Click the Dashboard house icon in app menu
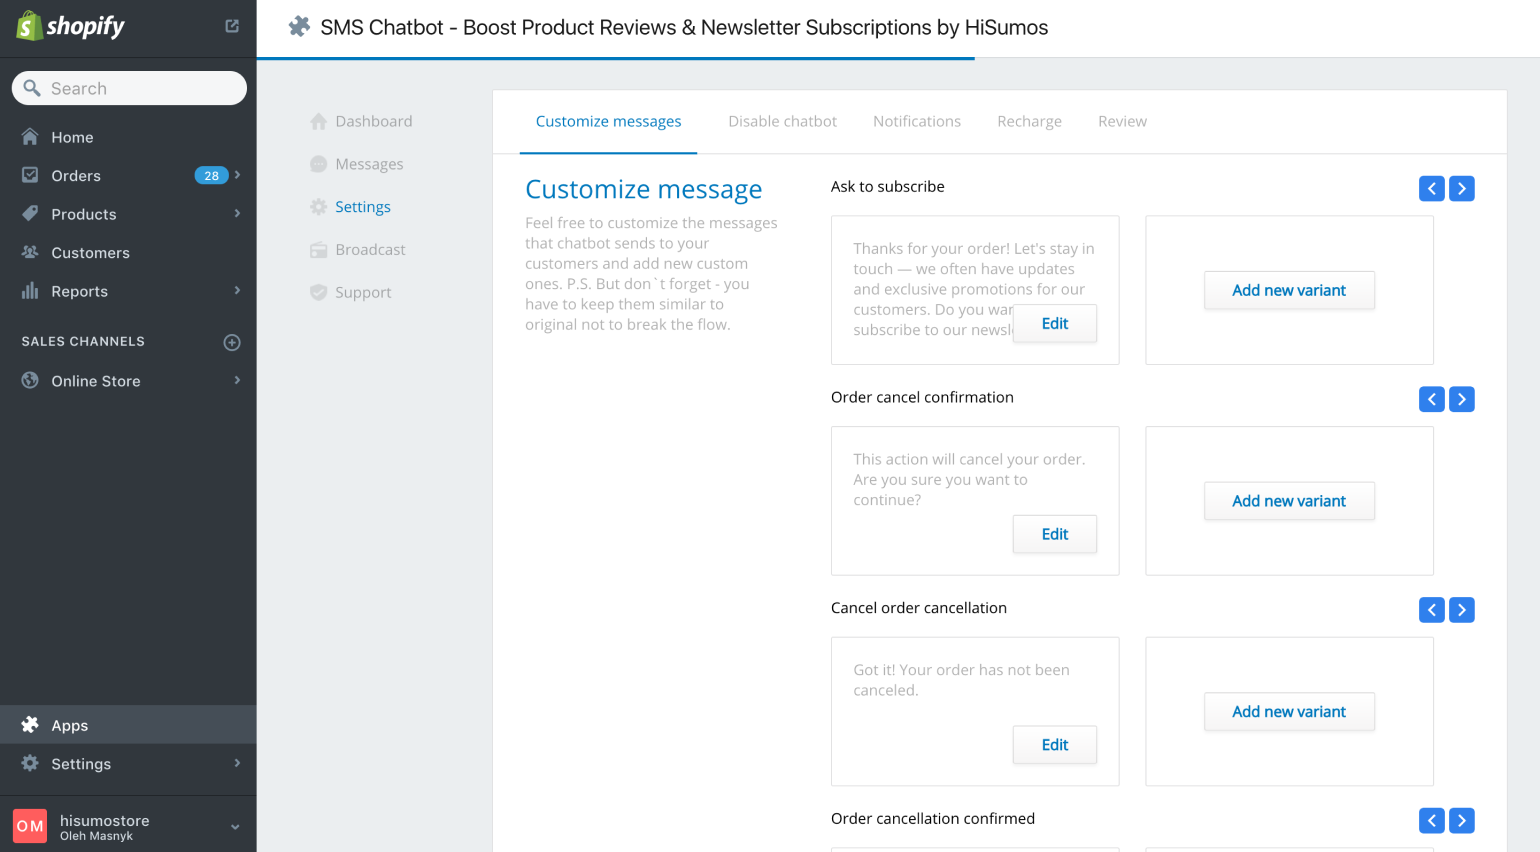Image resolution: width=1540 pixels, height=852 pixels. pos(318,121)
